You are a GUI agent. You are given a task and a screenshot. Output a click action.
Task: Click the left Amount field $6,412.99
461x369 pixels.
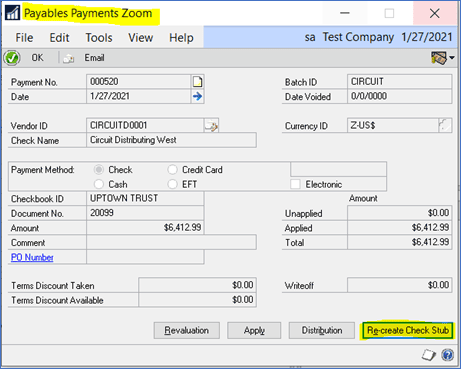[145, 228]
